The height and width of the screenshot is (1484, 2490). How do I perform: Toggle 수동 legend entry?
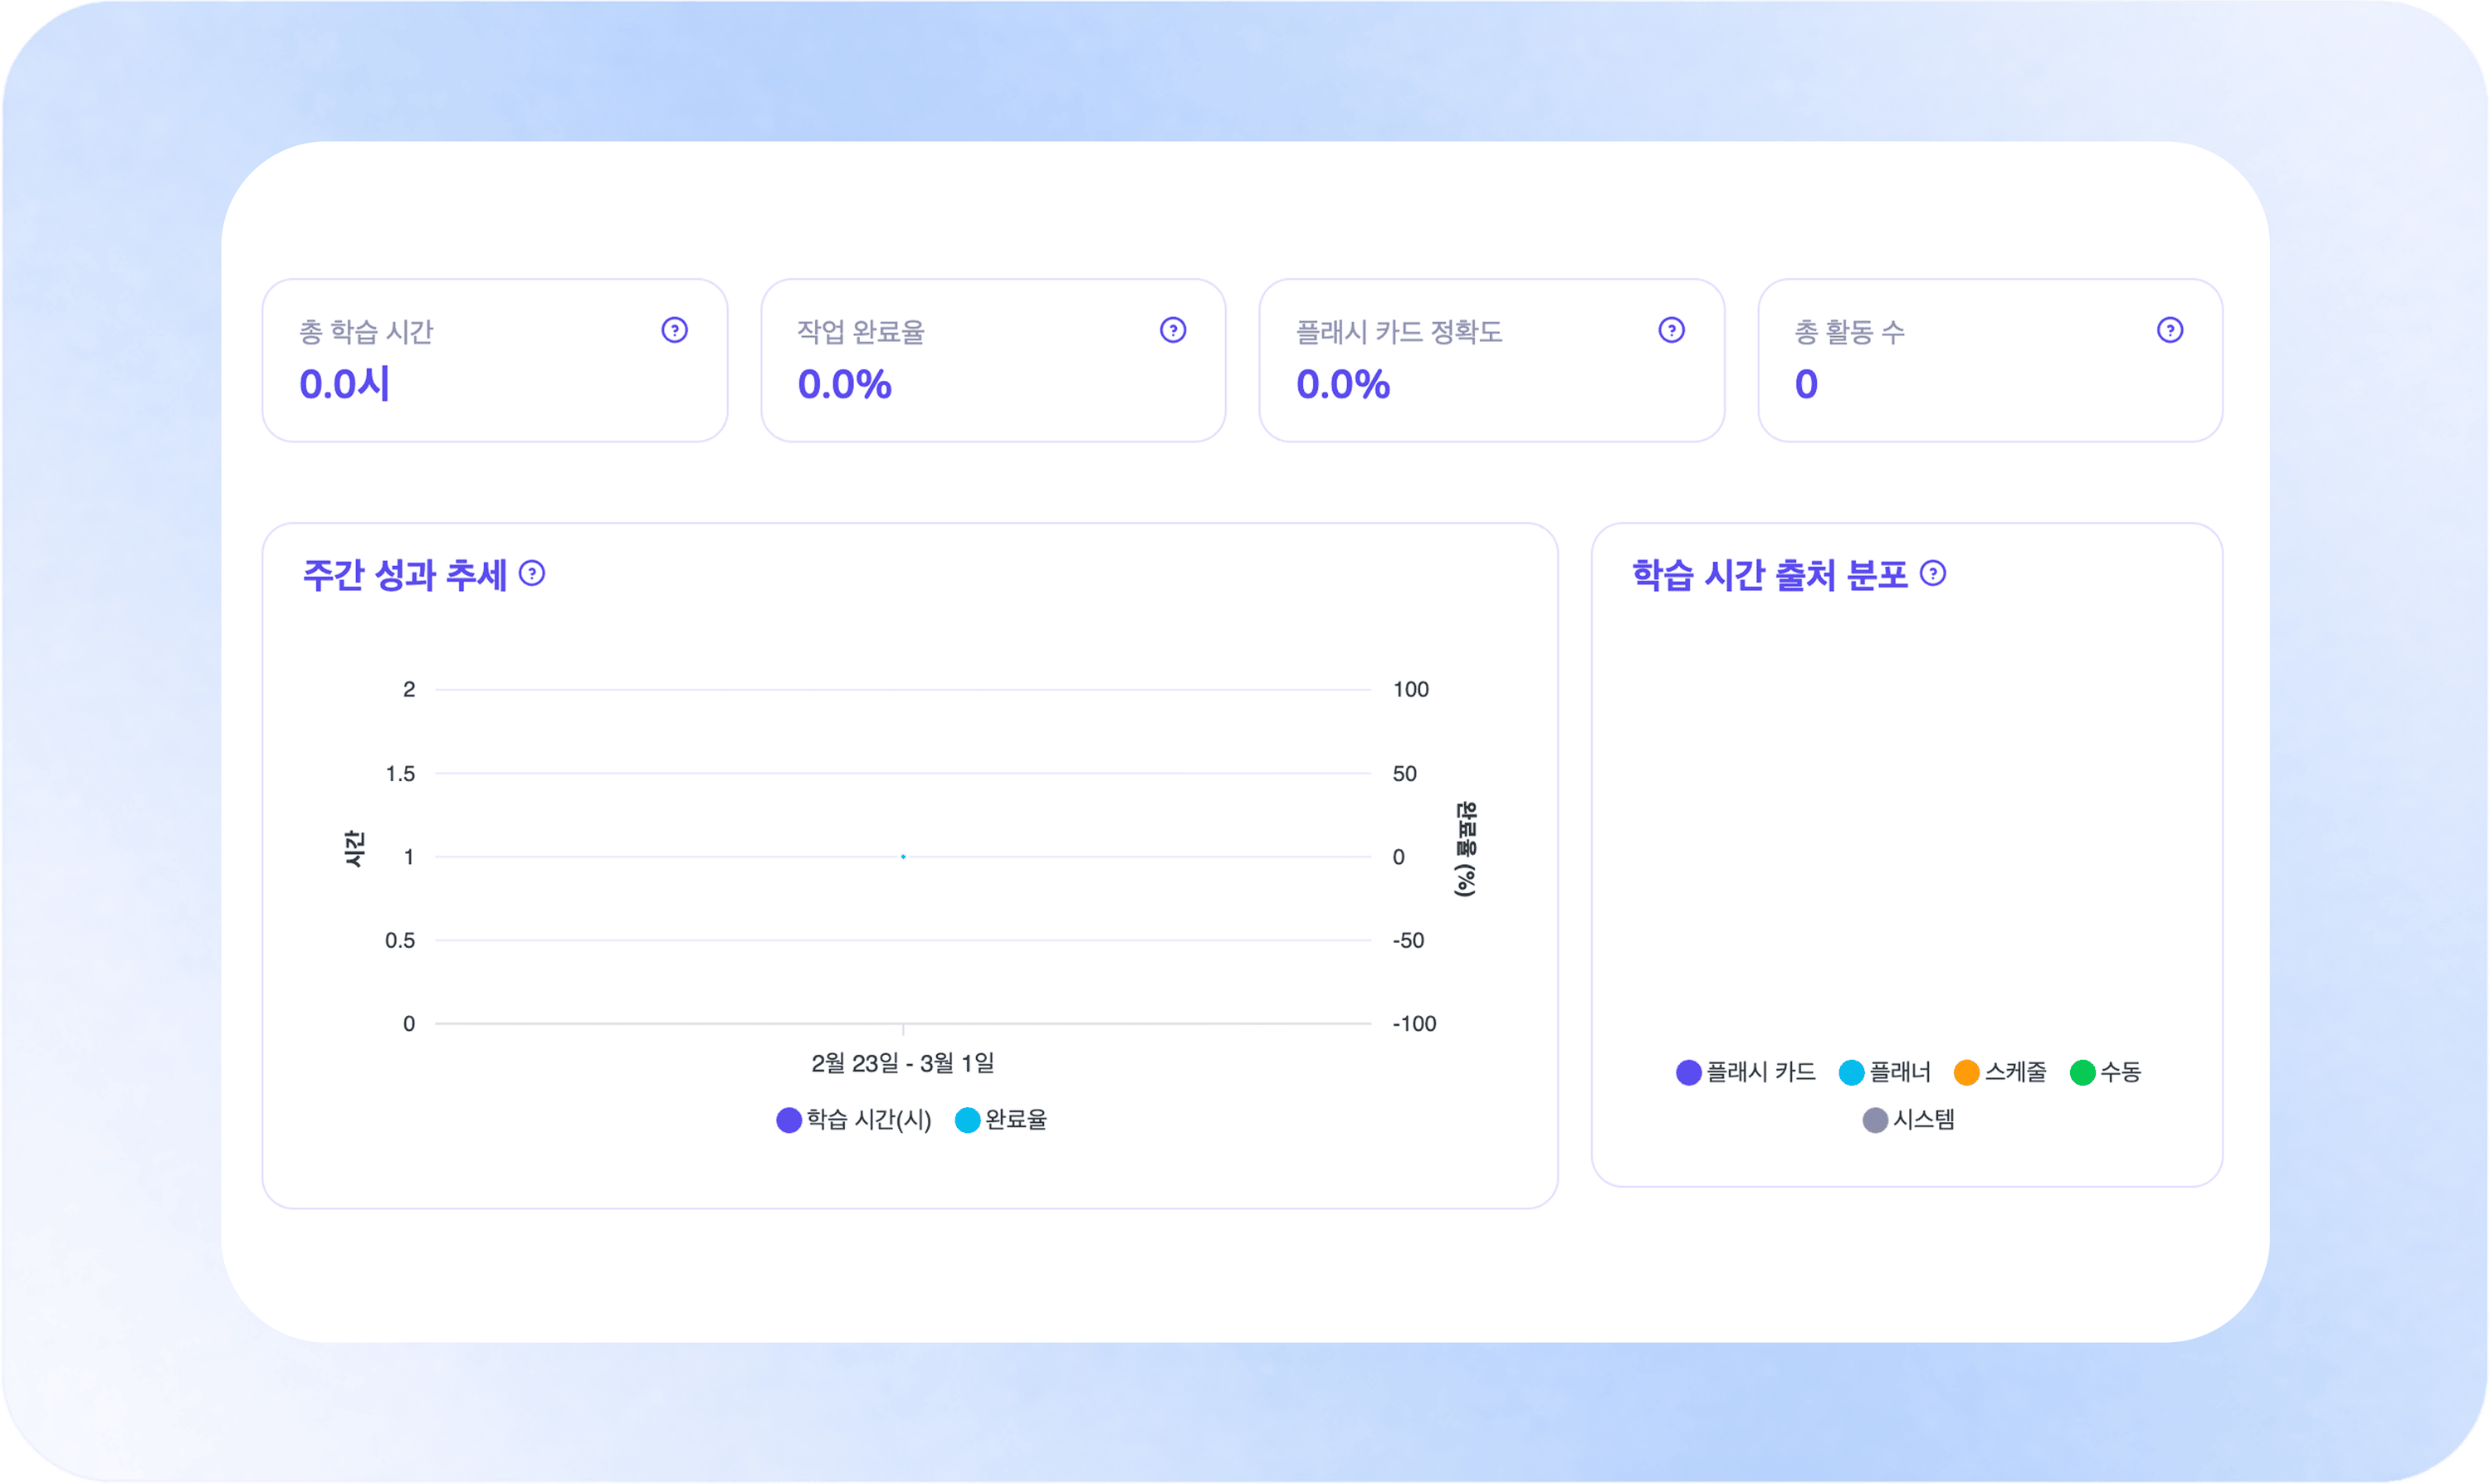2119,1072
